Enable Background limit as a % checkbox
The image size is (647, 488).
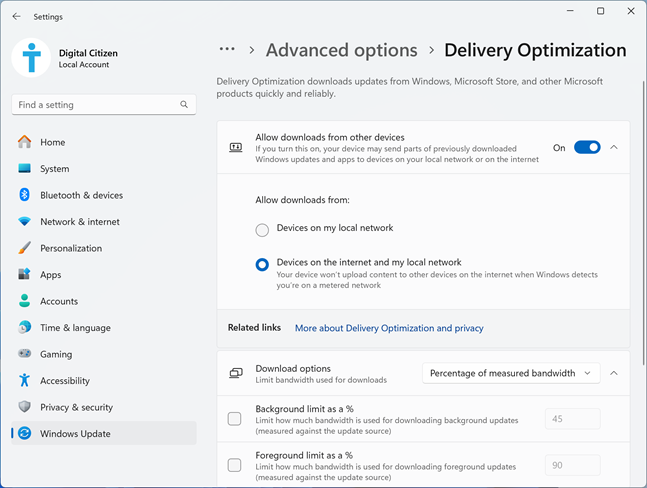[234, 419]
